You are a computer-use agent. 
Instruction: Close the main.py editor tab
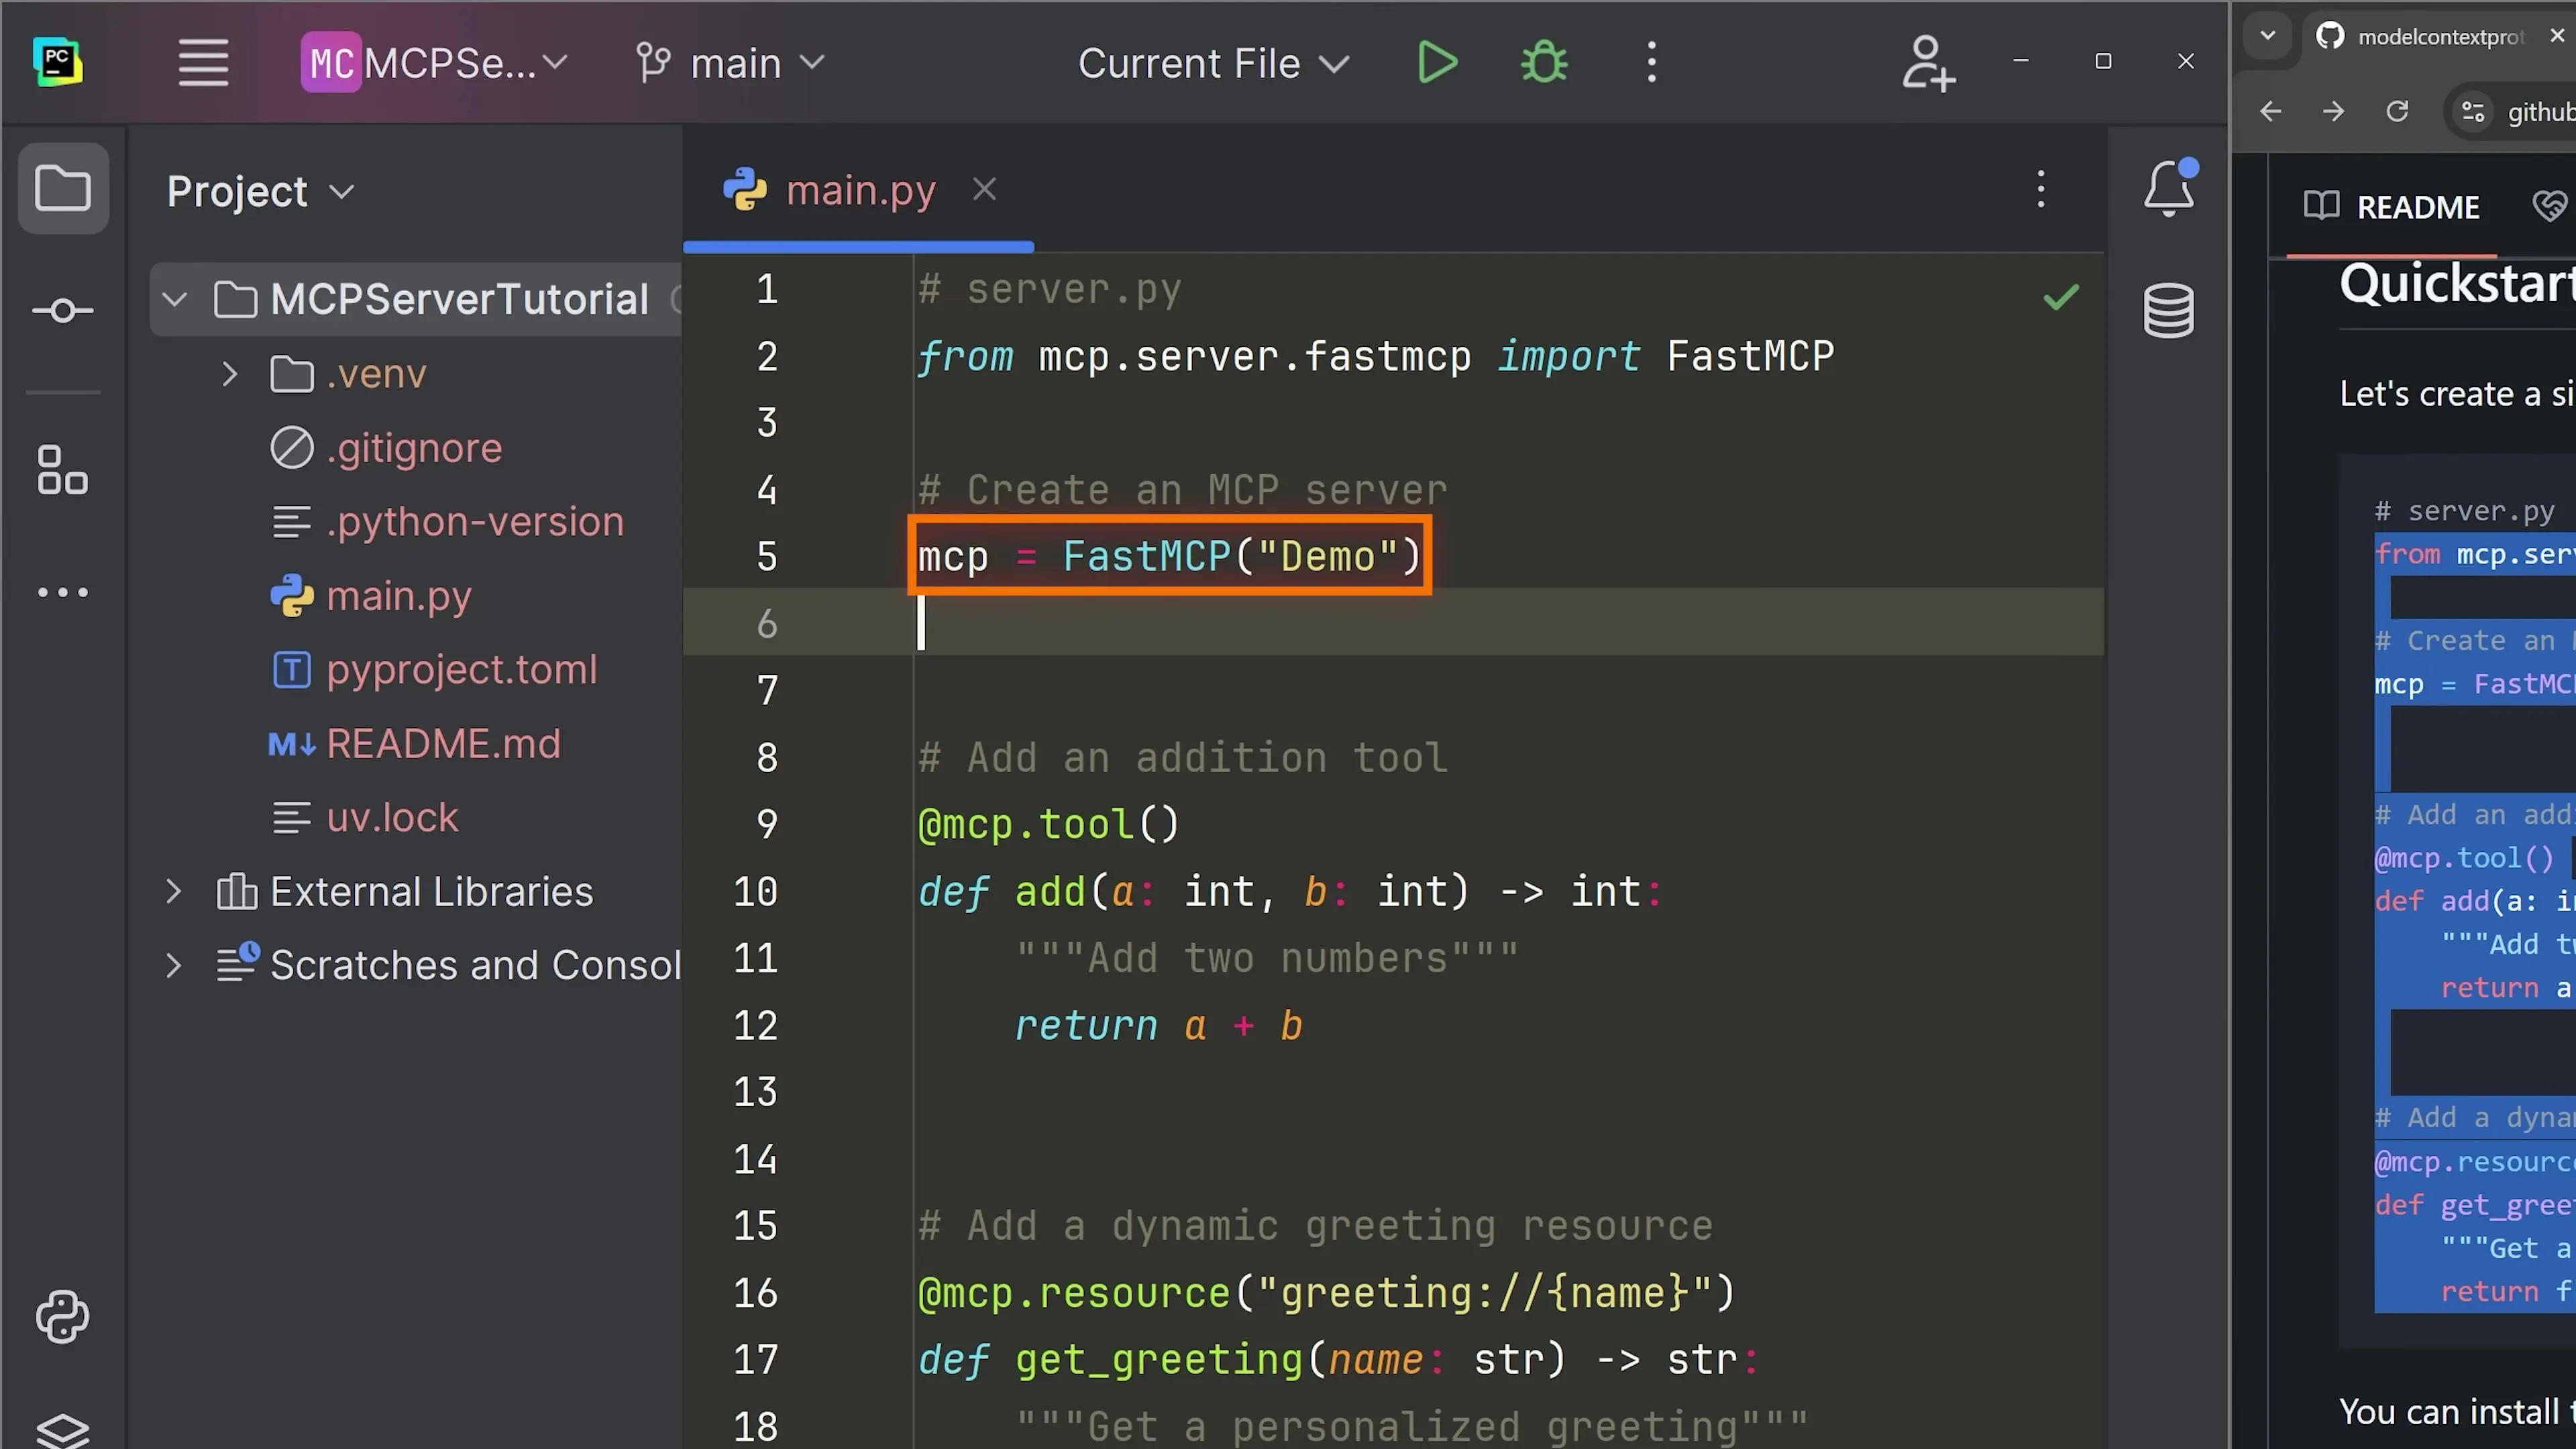coord(984,189)
